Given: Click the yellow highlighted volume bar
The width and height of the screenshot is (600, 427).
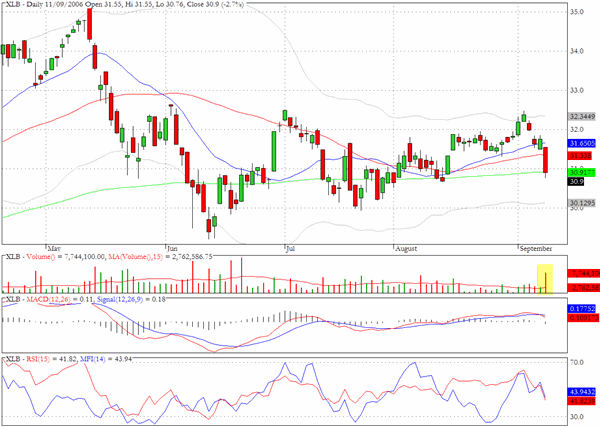Looking at the screenshot, I should pos(545,279).
